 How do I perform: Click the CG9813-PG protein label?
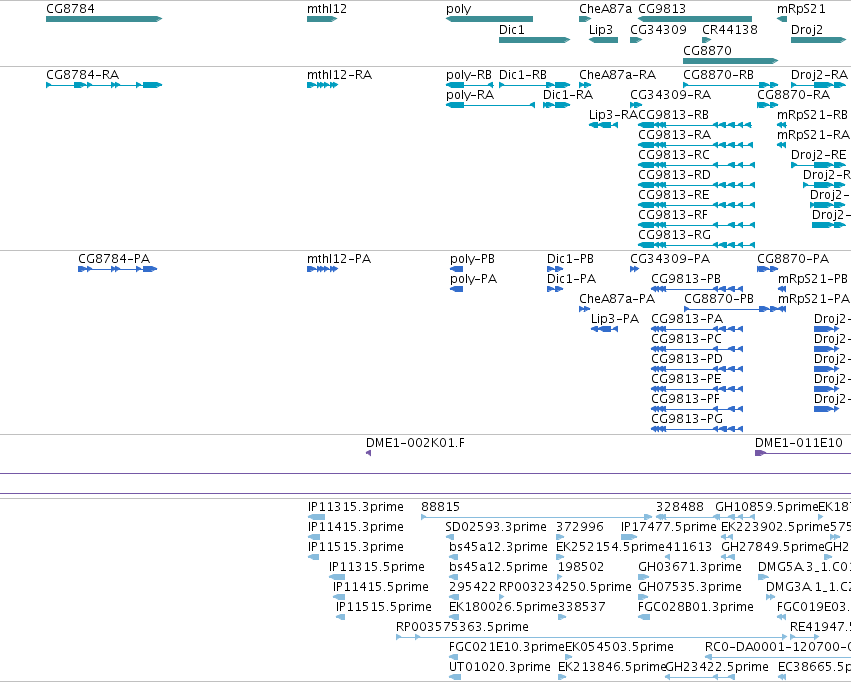point(687,419)
